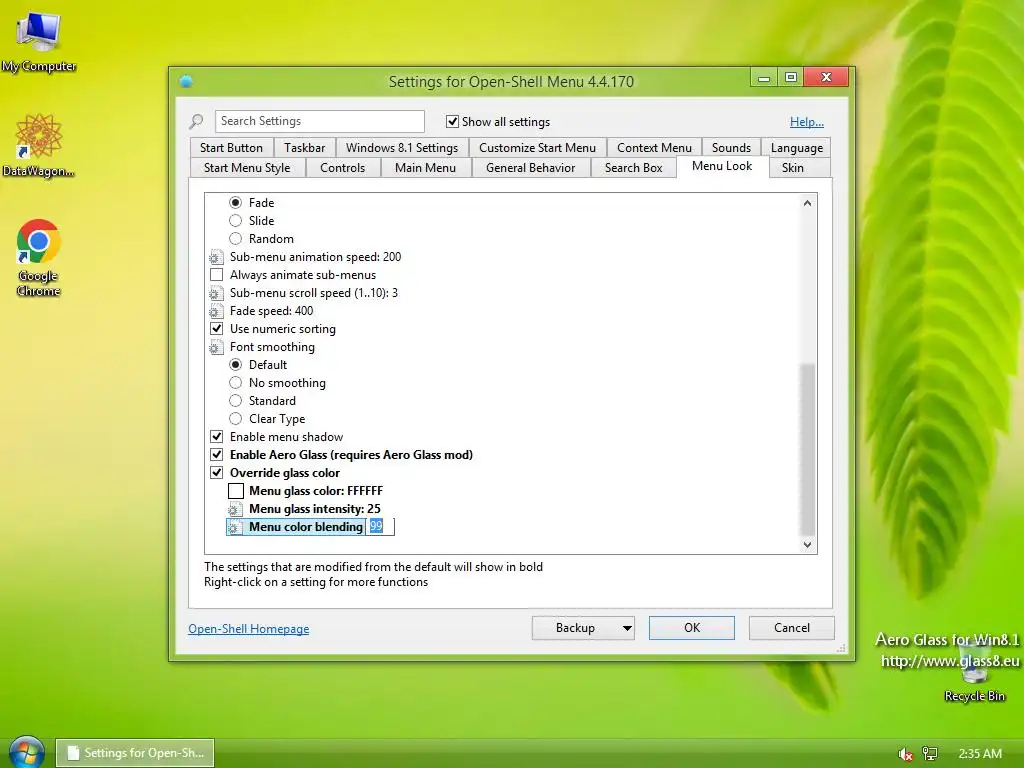The height and width of the screenshot is (768, 1024).
Task: Toggle Enable menu shadow checkbox
Action: (x=217, y=437)
